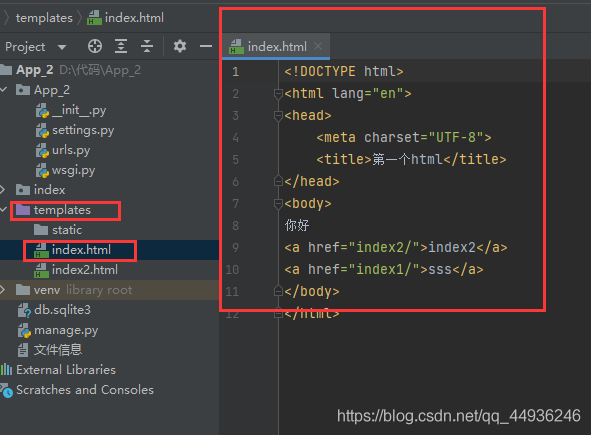Click HTML icon on index.html editor tab
The image size is (591, 435).
pos(237,46)
